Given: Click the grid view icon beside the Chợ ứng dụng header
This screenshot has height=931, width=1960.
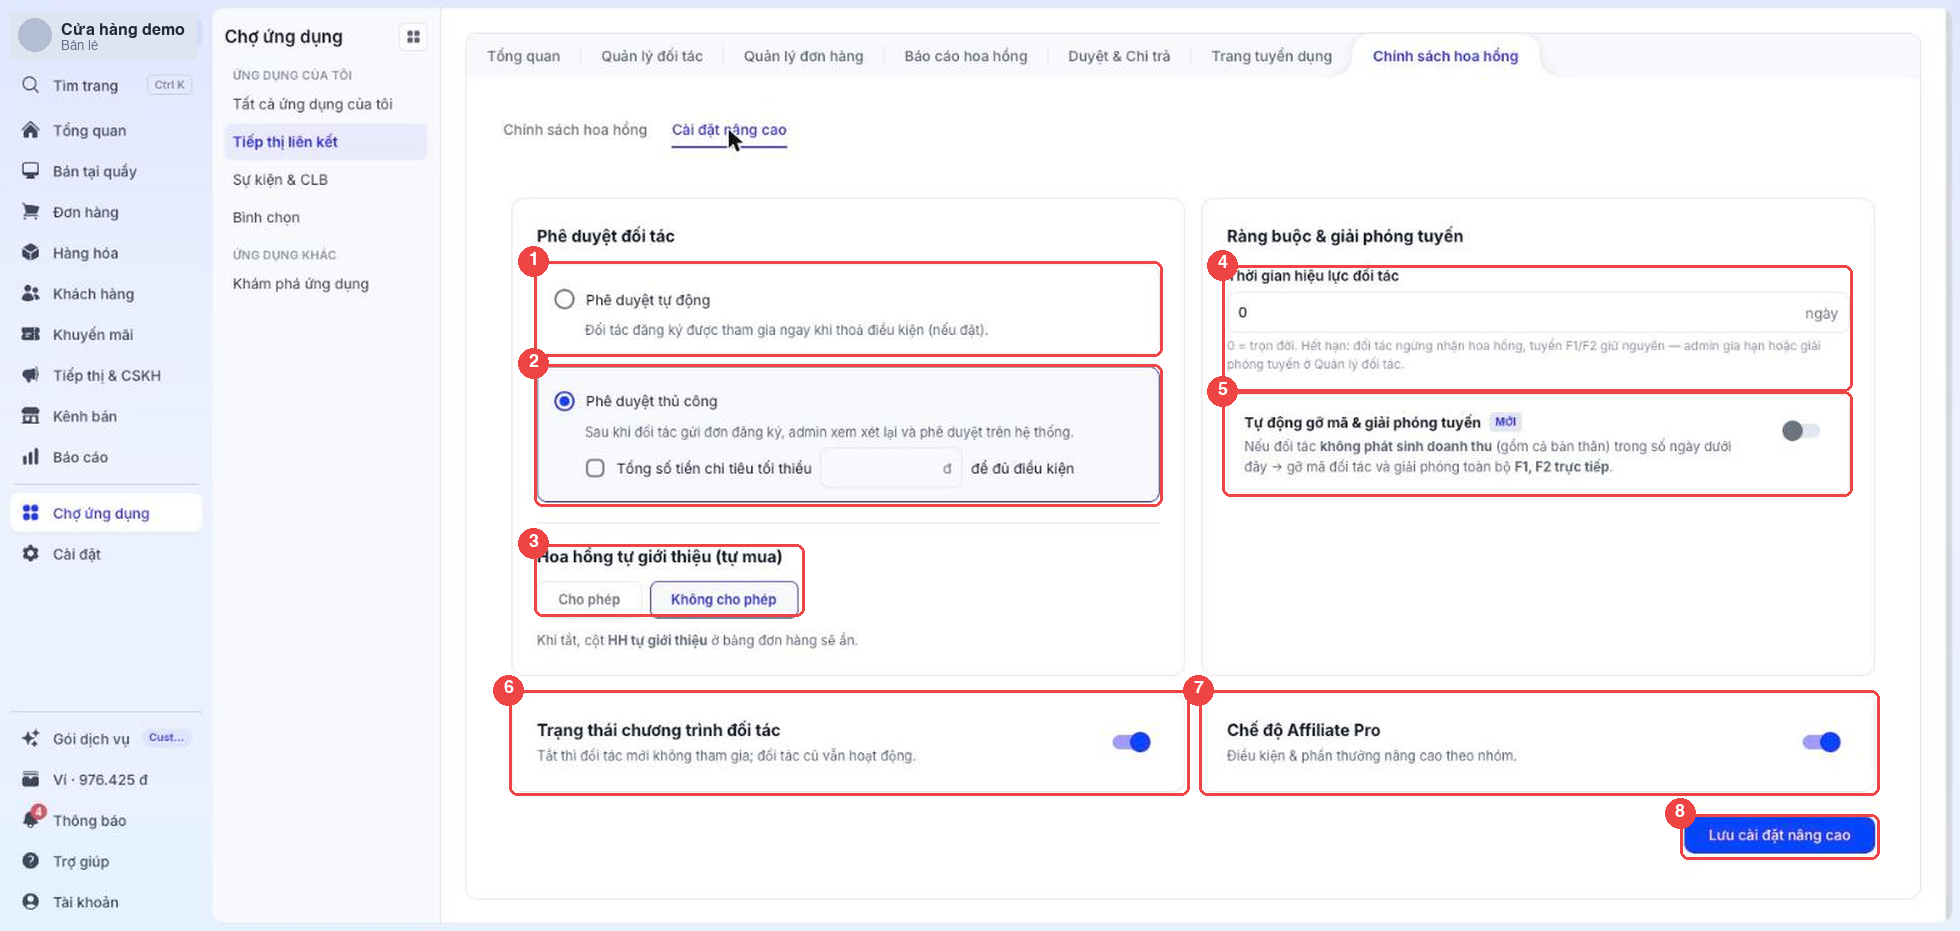Looking at the screenshot, I should [413, 37].
